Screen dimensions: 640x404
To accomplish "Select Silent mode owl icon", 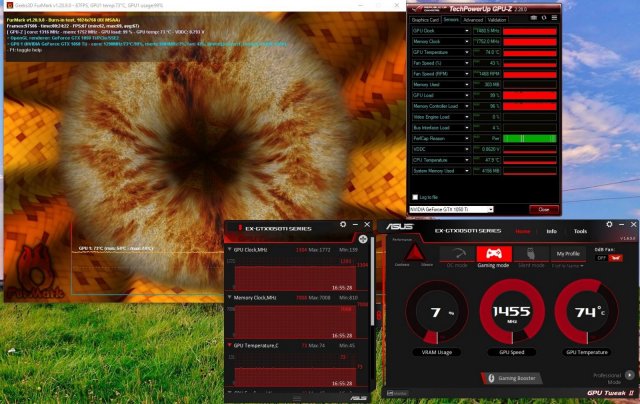I will tap(531, 254).
